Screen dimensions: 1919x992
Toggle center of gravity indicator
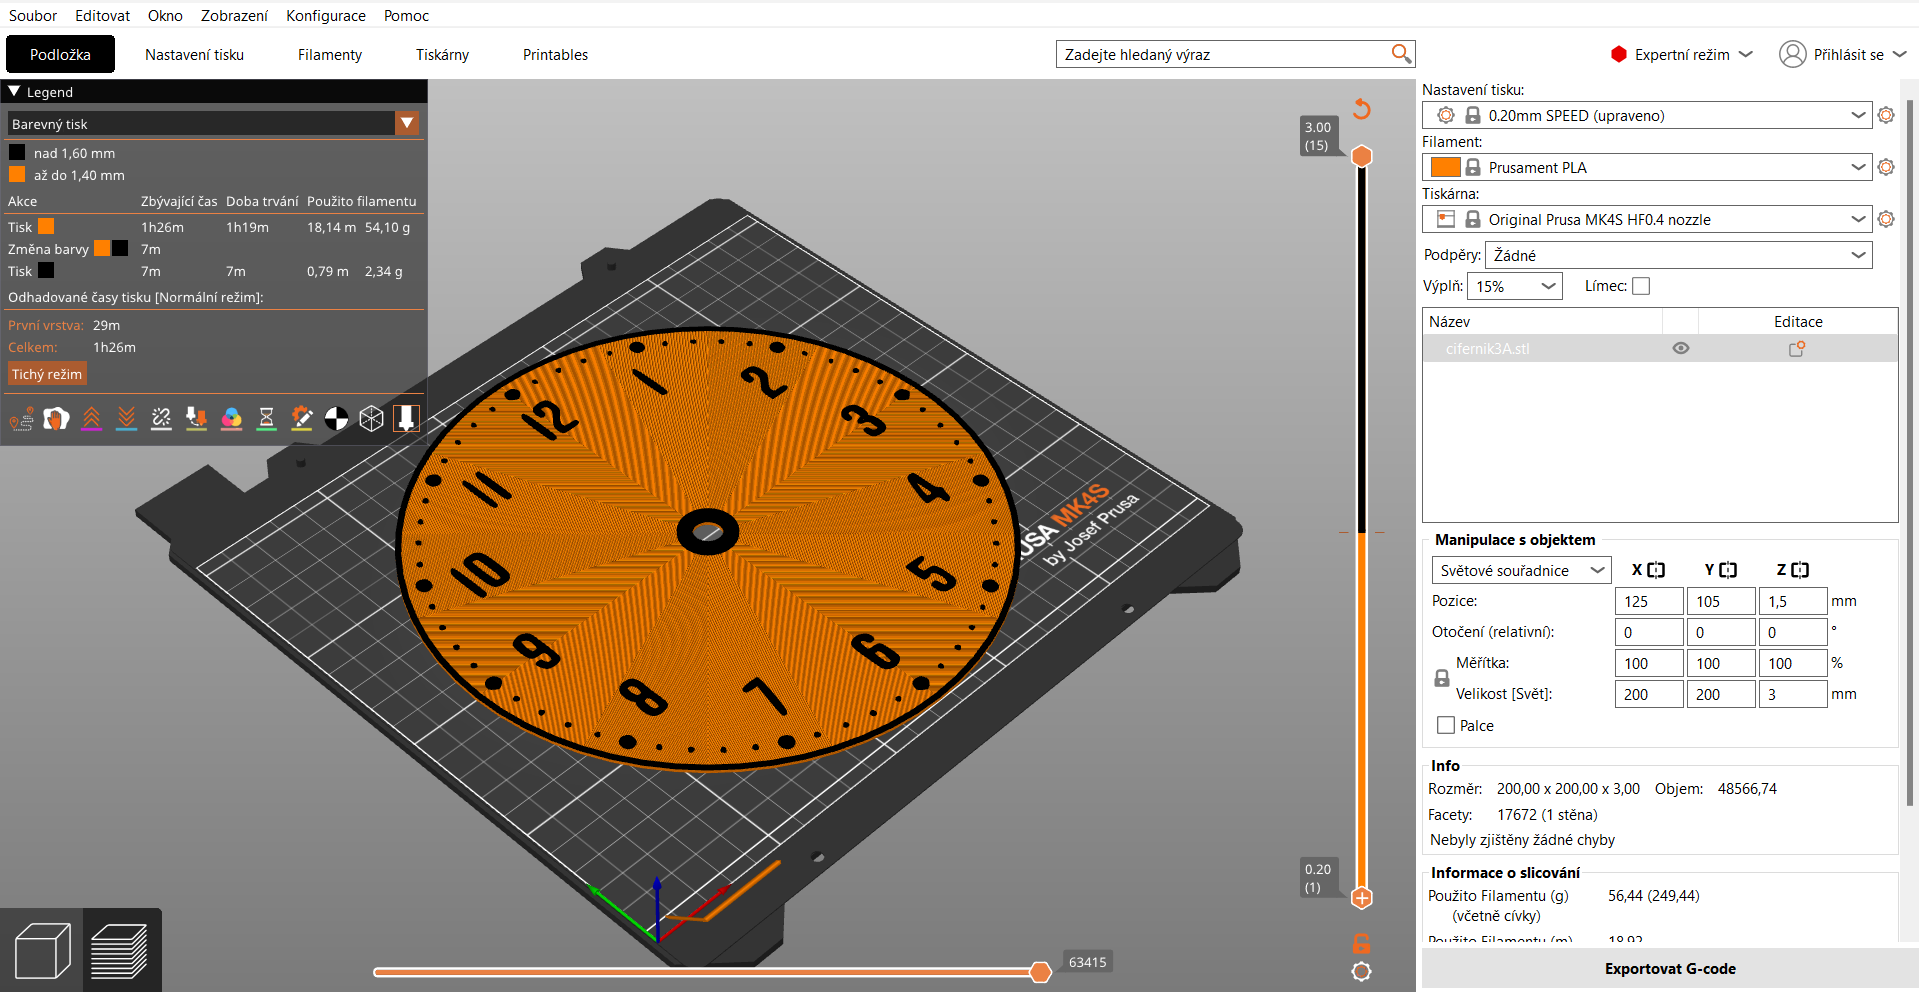point(336,418)
